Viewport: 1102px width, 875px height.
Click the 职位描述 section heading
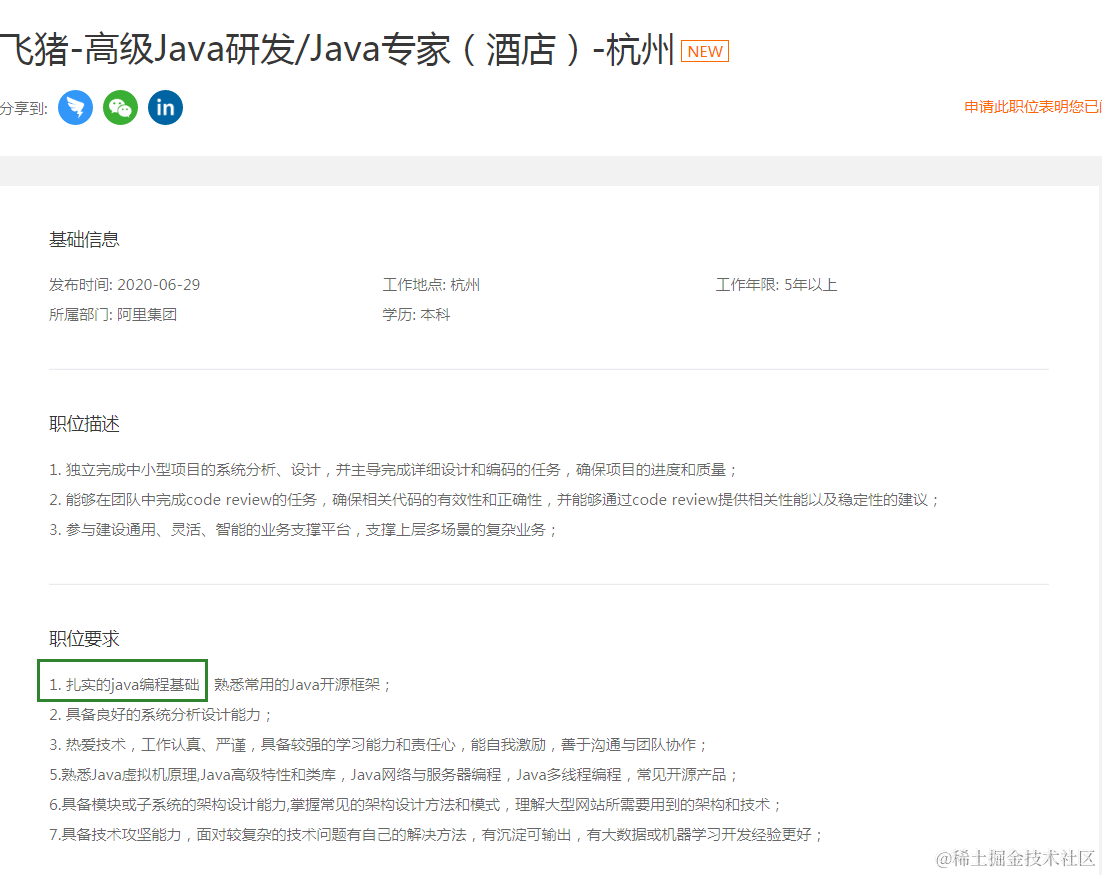(x=84, y=423)
